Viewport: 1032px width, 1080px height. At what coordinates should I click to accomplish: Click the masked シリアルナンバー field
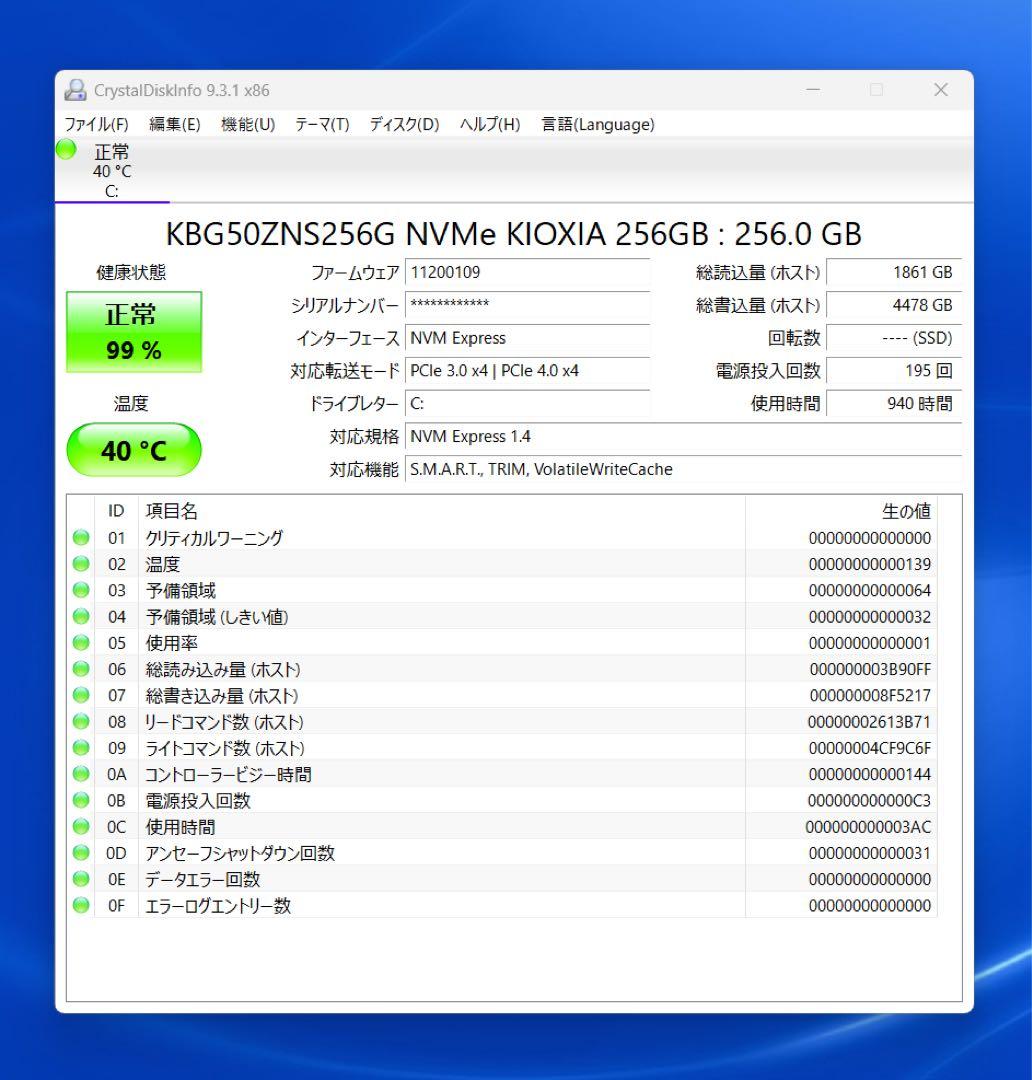[x=528, y=306]
